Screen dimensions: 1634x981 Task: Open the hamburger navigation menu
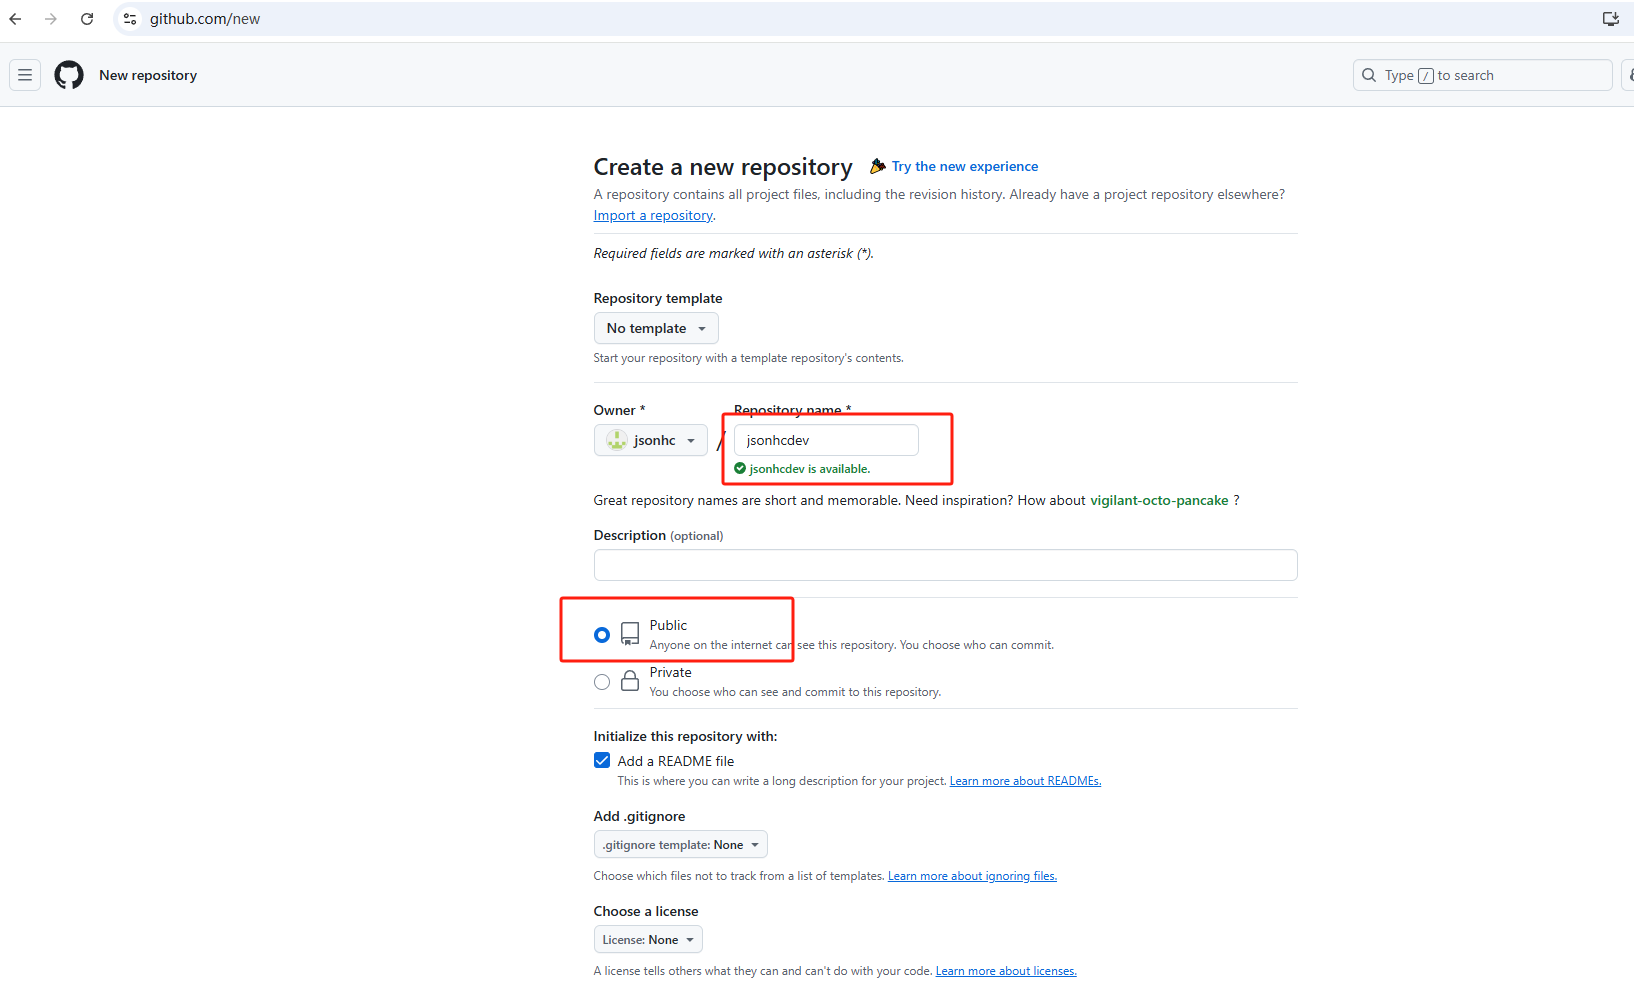[x=25, y=75]
